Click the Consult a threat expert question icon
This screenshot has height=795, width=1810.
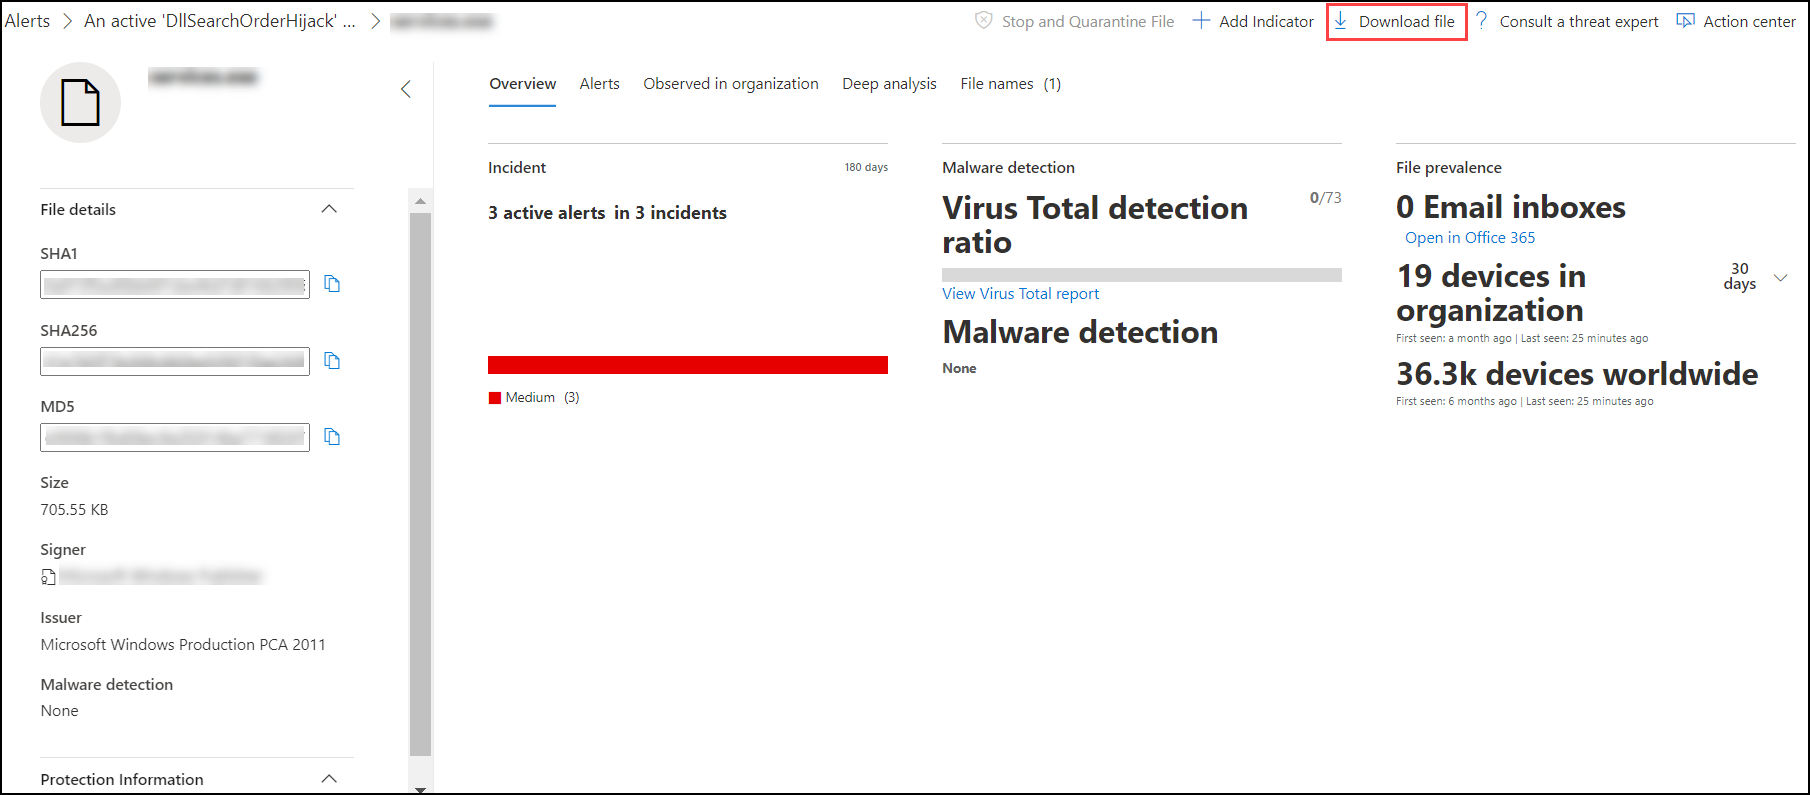1481,21
